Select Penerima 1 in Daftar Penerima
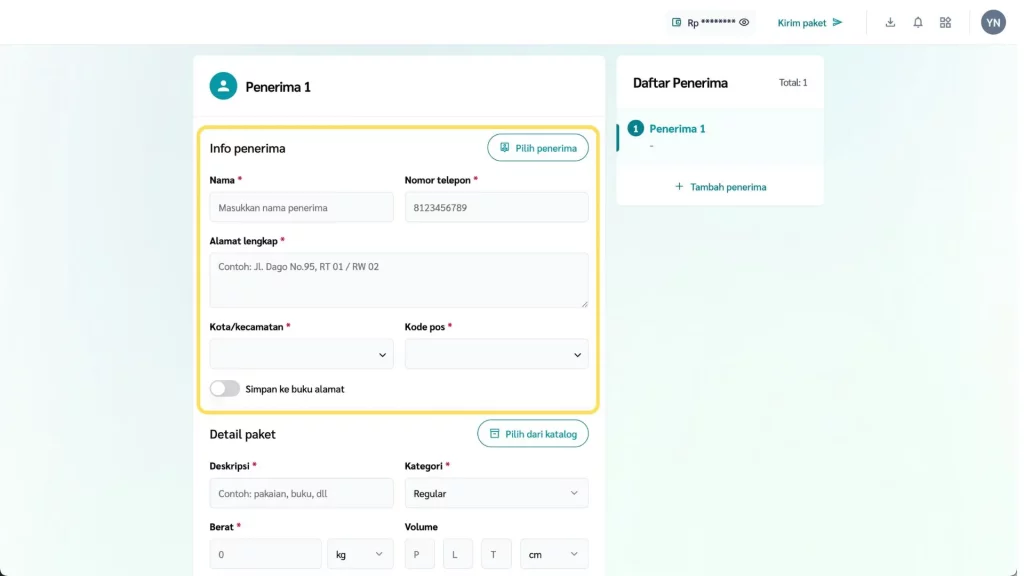 tap(677, 129)
